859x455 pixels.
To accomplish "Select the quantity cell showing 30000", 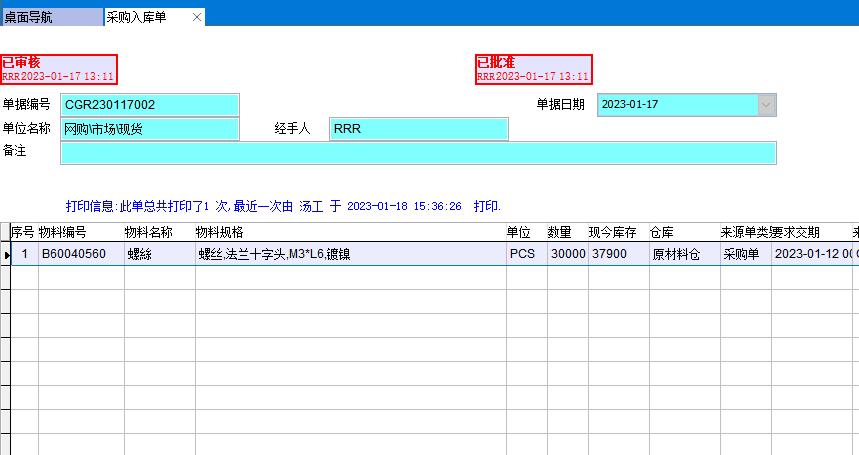I will point(567,254).
